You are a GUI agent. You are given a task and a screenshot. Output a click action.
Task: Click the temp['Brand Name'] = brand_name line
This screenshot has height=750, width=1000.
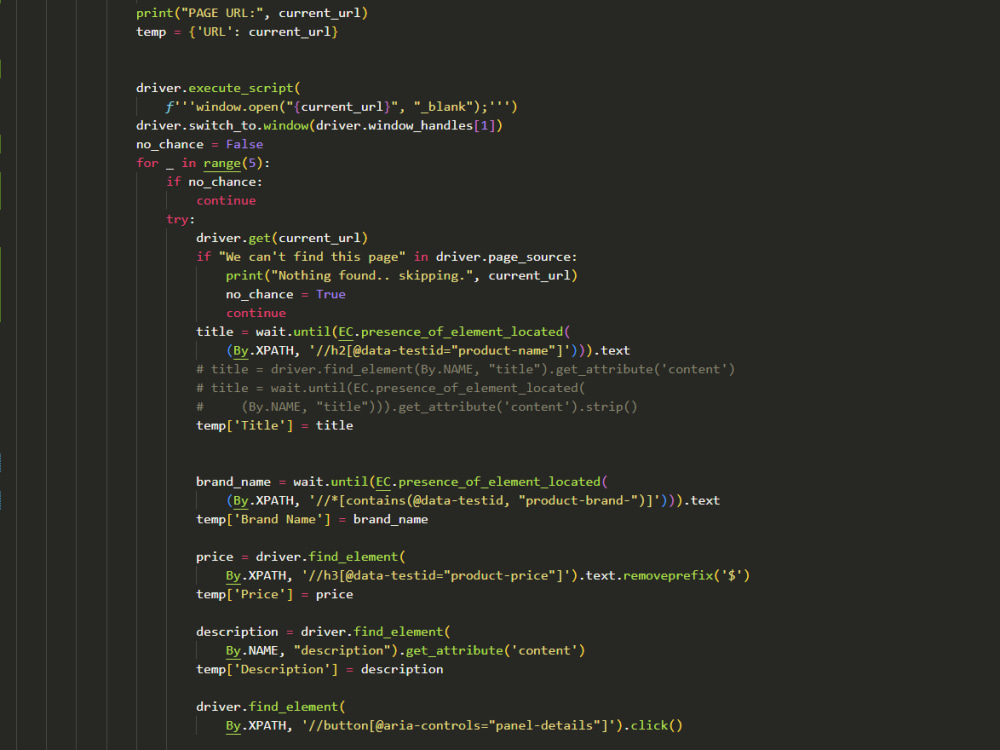point(312,519)
